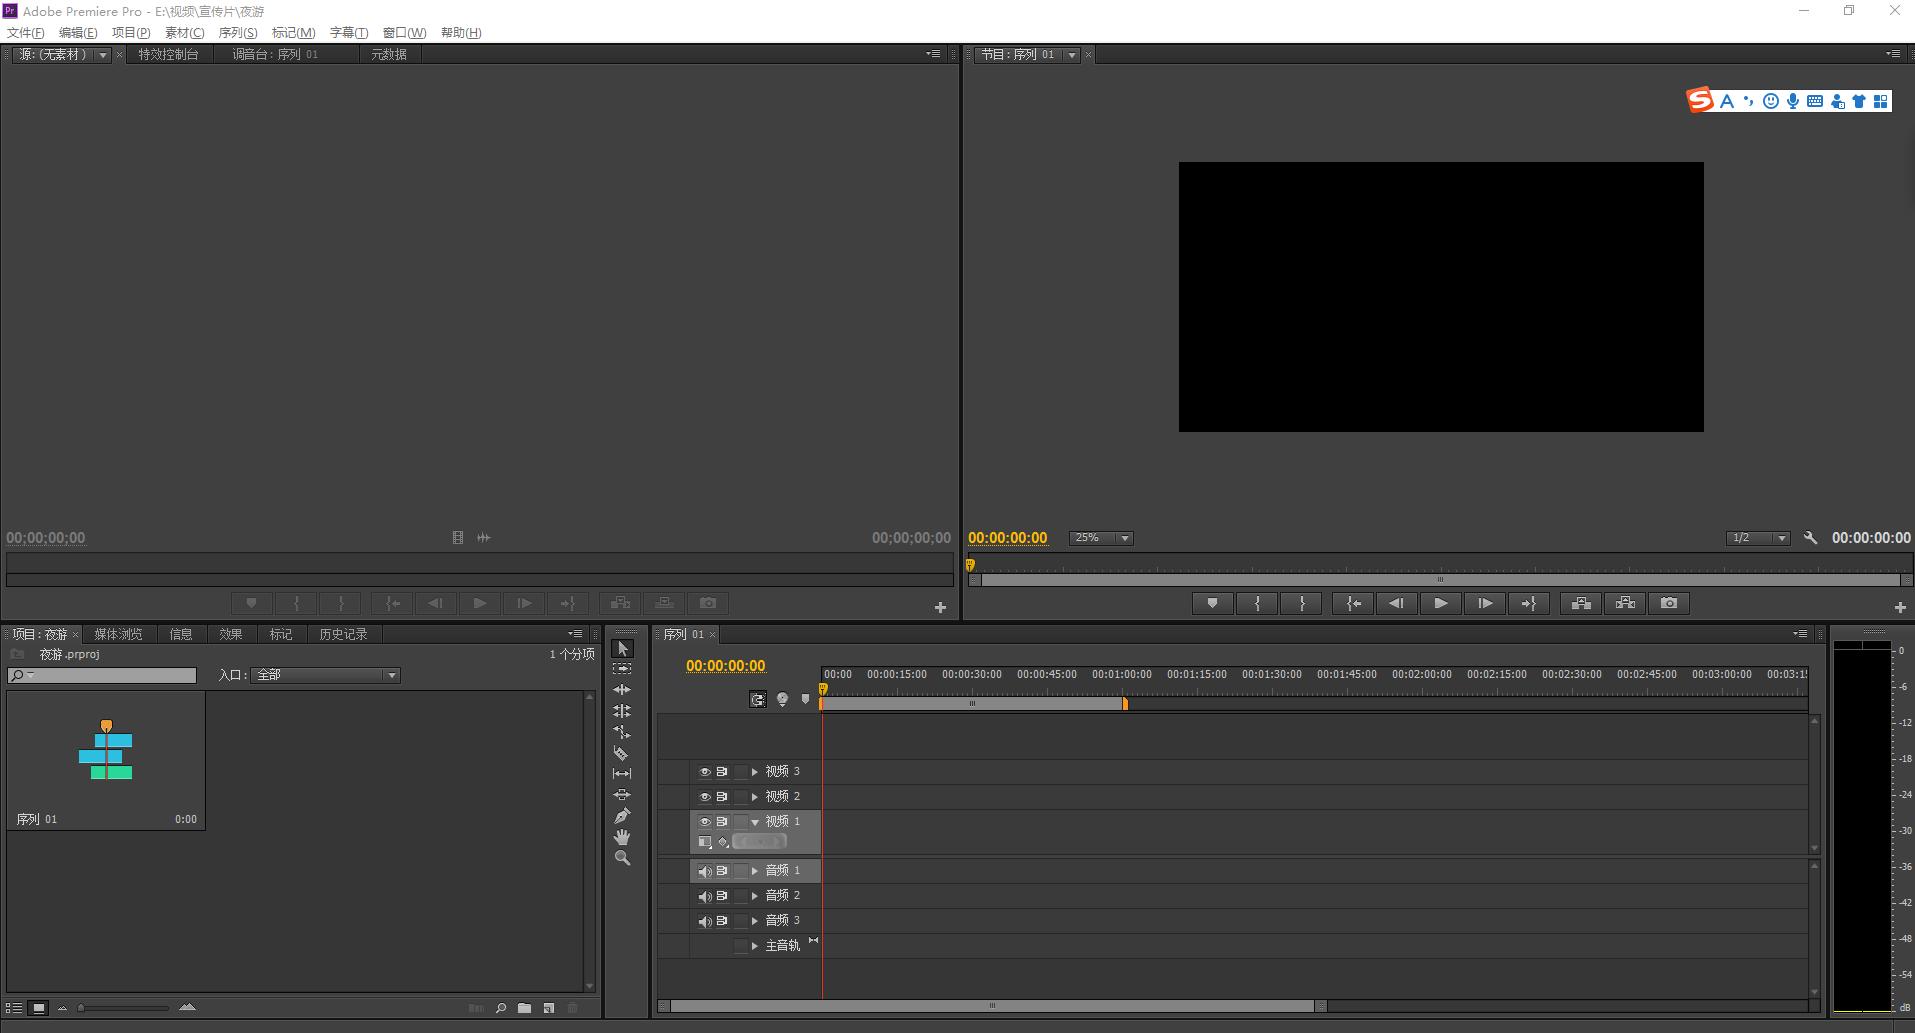Open the 序列(S) menu
Viewport: 1915px width, 1033px height.
pos(238,33)
